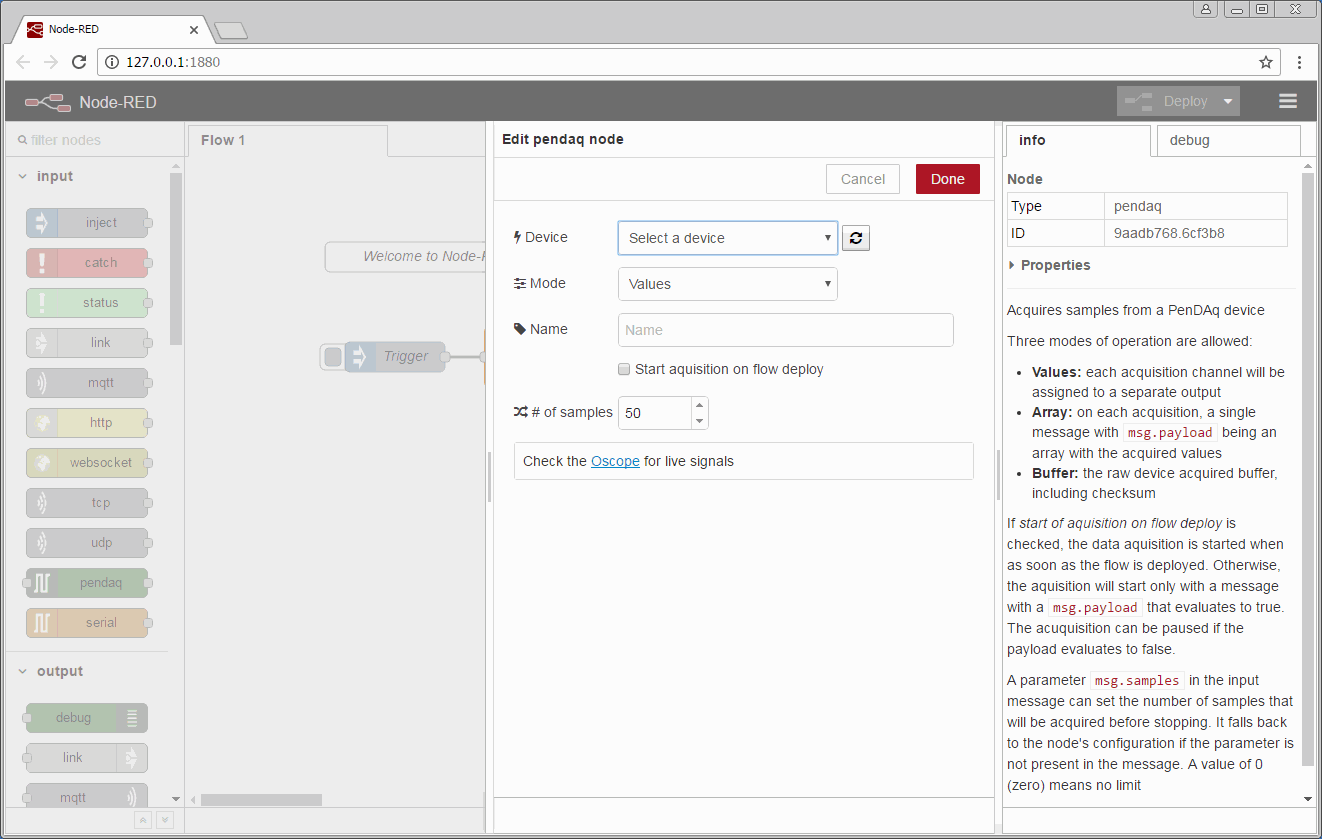Expand all palette categories
Image resolution: width=1322 pixels, height=839 pixels.
[165, 820]
